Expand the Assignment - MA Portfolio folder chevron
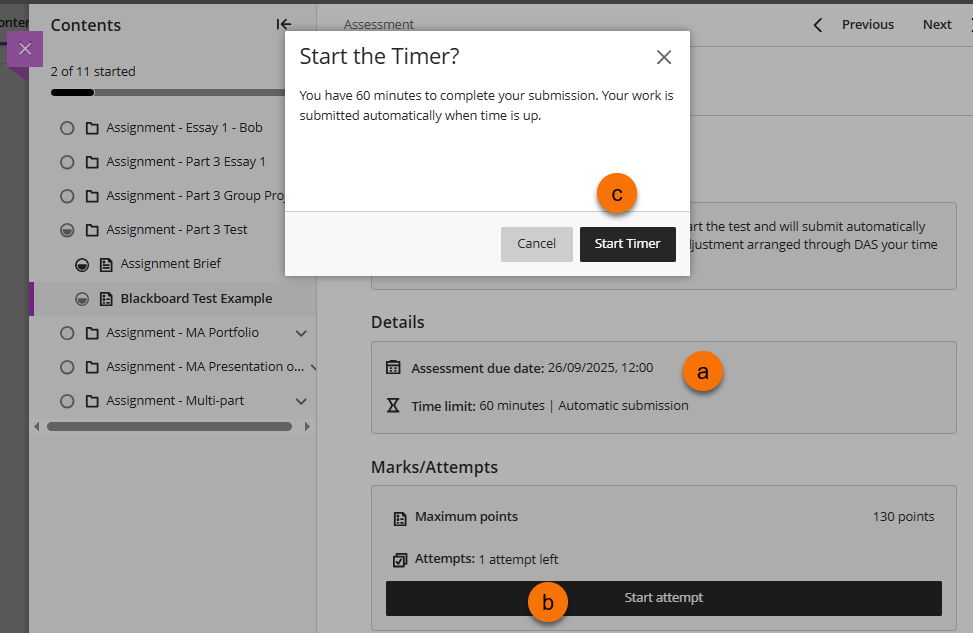Image resolution: width=973 pixels, height=633 pixels. pos(301,333)
